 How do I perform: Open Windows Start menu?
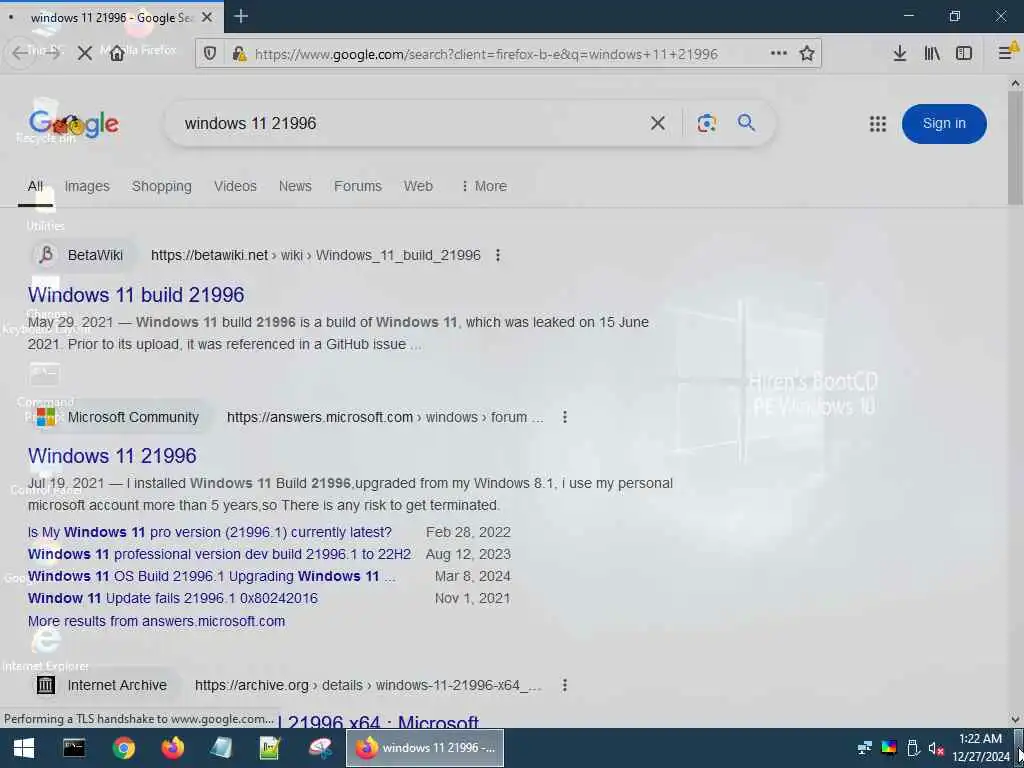click(x=24, y=748)
